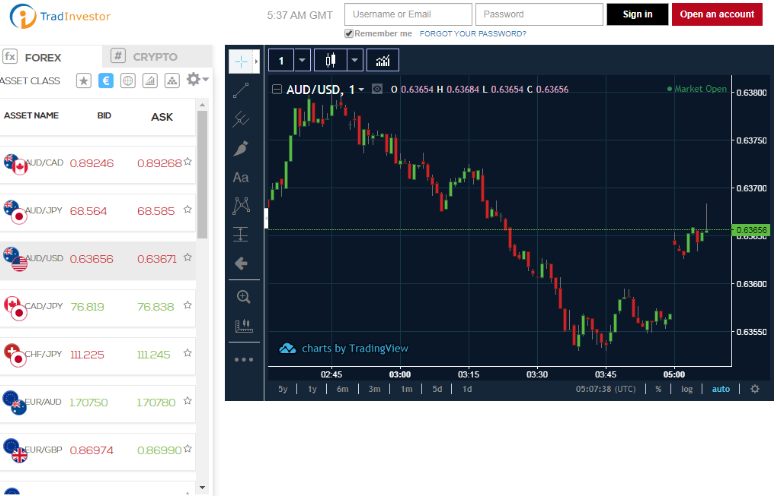Select the trend line drawing tool
Viewport: 776px width, 496px height.
pyautogui.click(x=241, y=91)
